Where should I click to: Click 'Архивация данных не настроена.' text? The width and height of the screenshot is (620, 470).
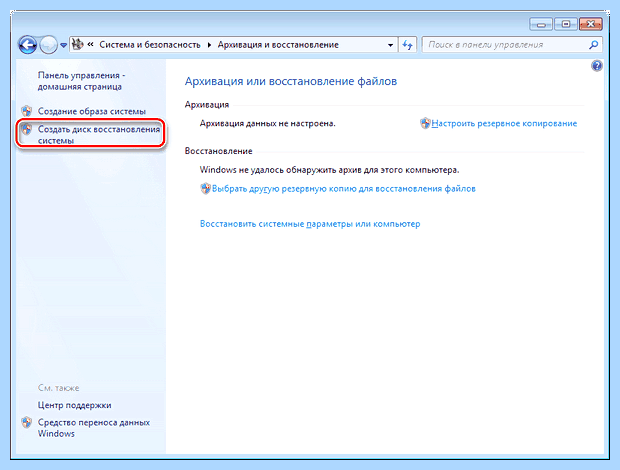click(268, 123)
